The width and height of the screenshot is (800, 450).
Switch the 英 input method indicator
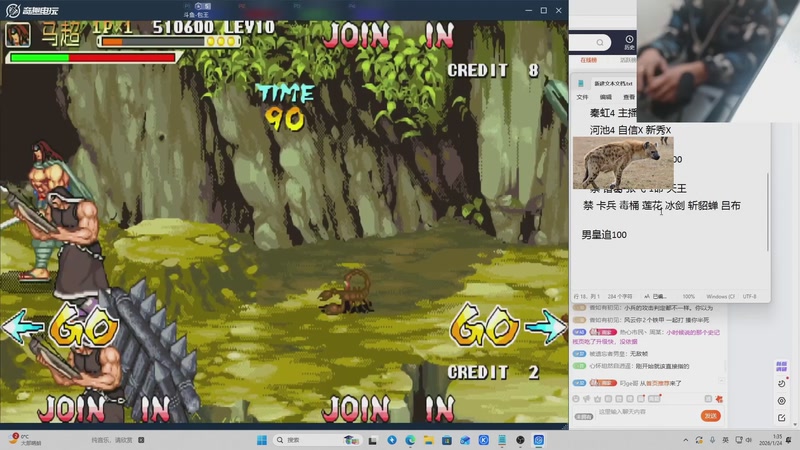(725, 440)
